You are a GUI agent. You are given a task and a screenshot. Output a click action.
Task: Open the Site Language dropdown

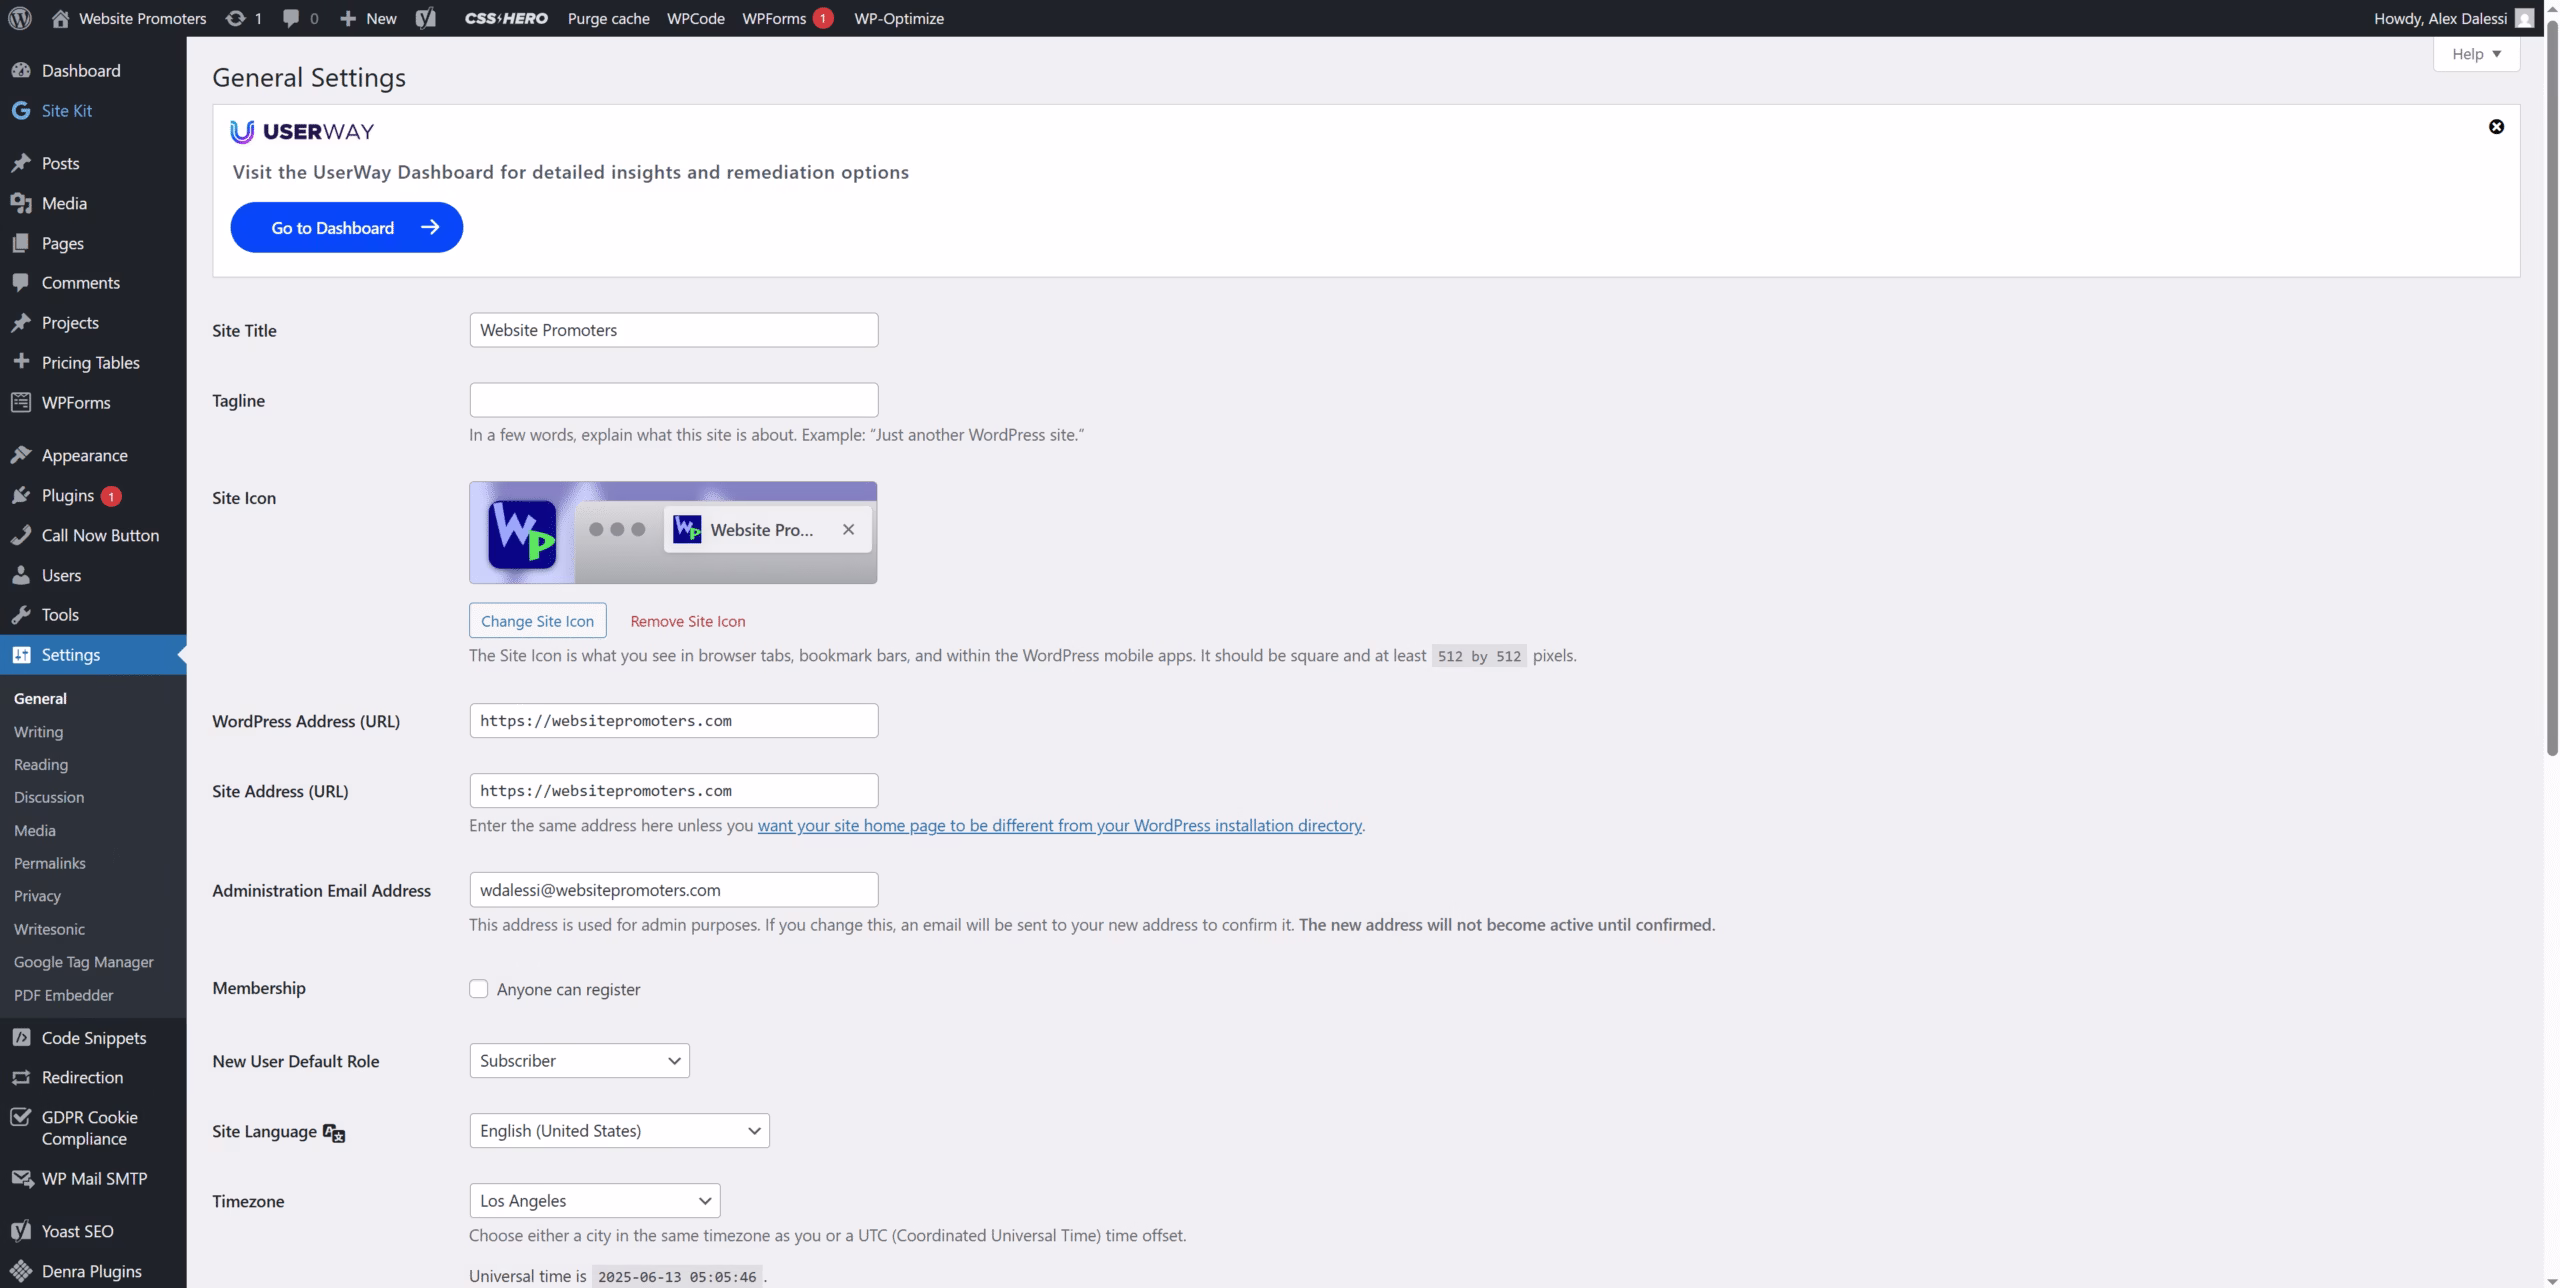pos(619,1131)
